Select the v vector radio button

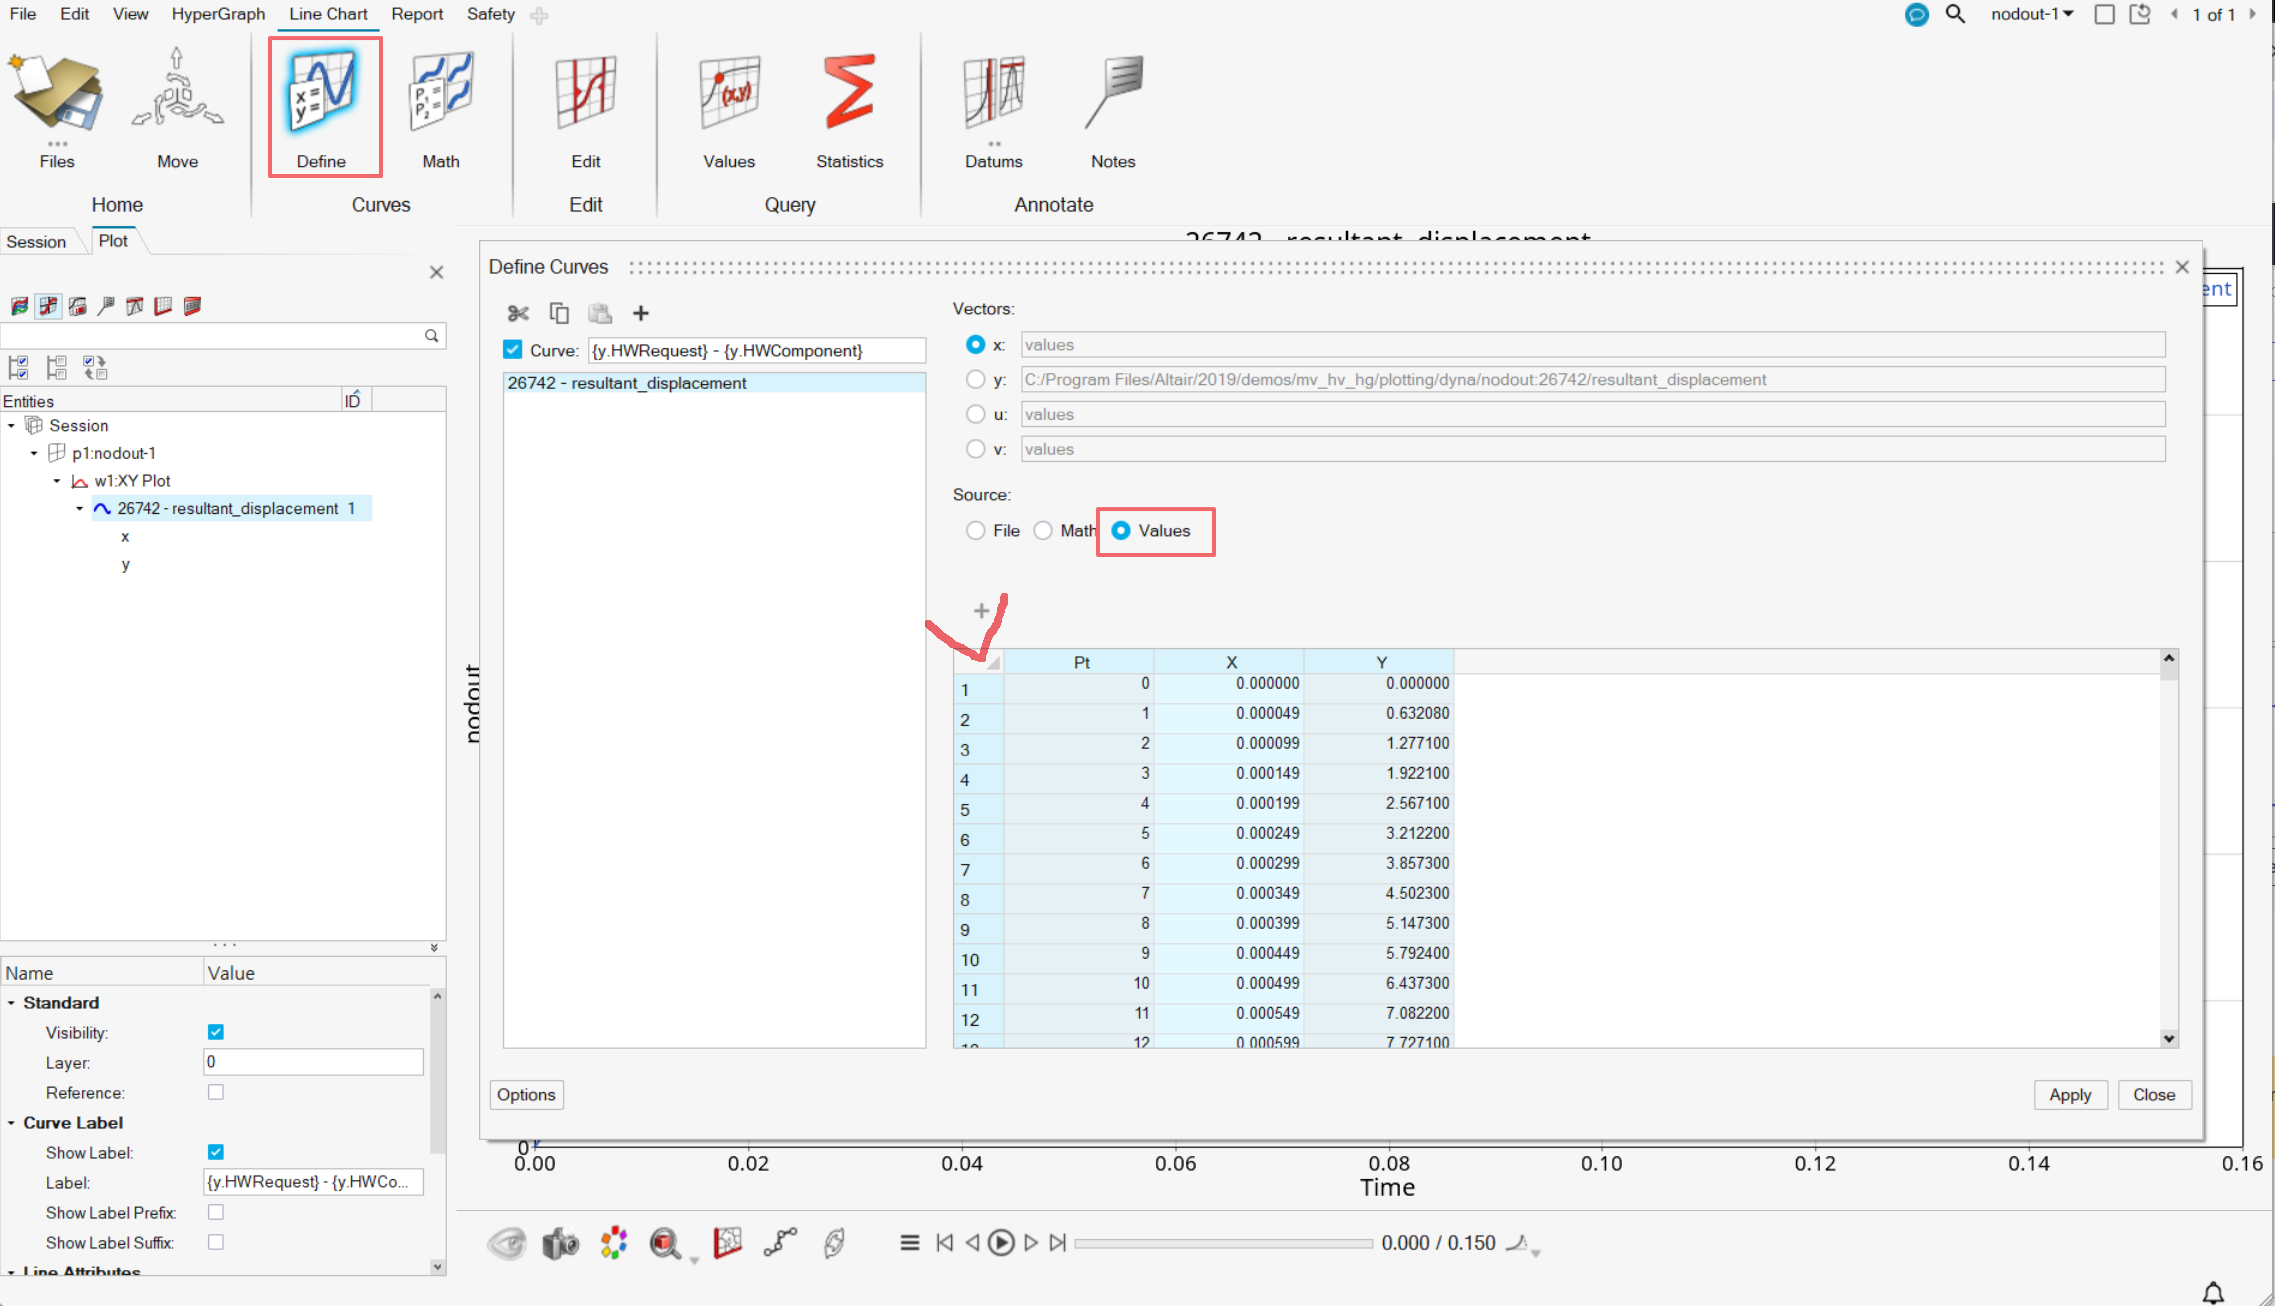975,449
